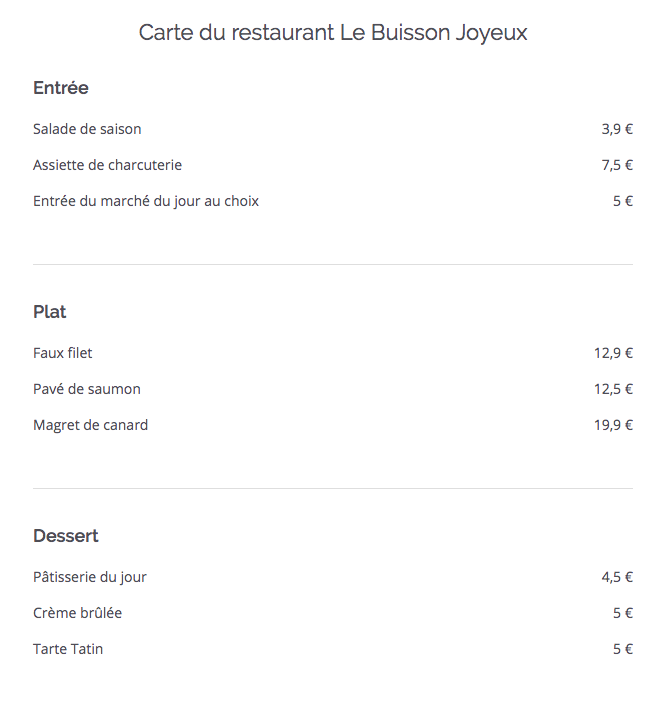Select the Faux filet dish
Viewport: 657px width, 715px height.
63,353
